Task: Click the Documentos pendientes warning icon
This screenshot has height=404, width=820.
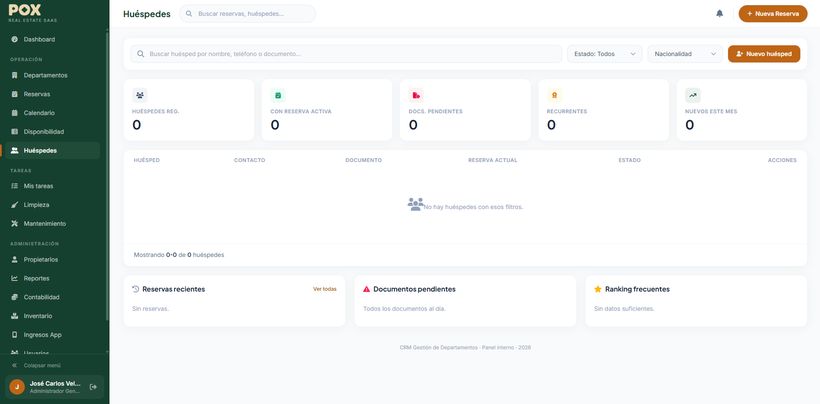Action: click(x=367, y=289)
